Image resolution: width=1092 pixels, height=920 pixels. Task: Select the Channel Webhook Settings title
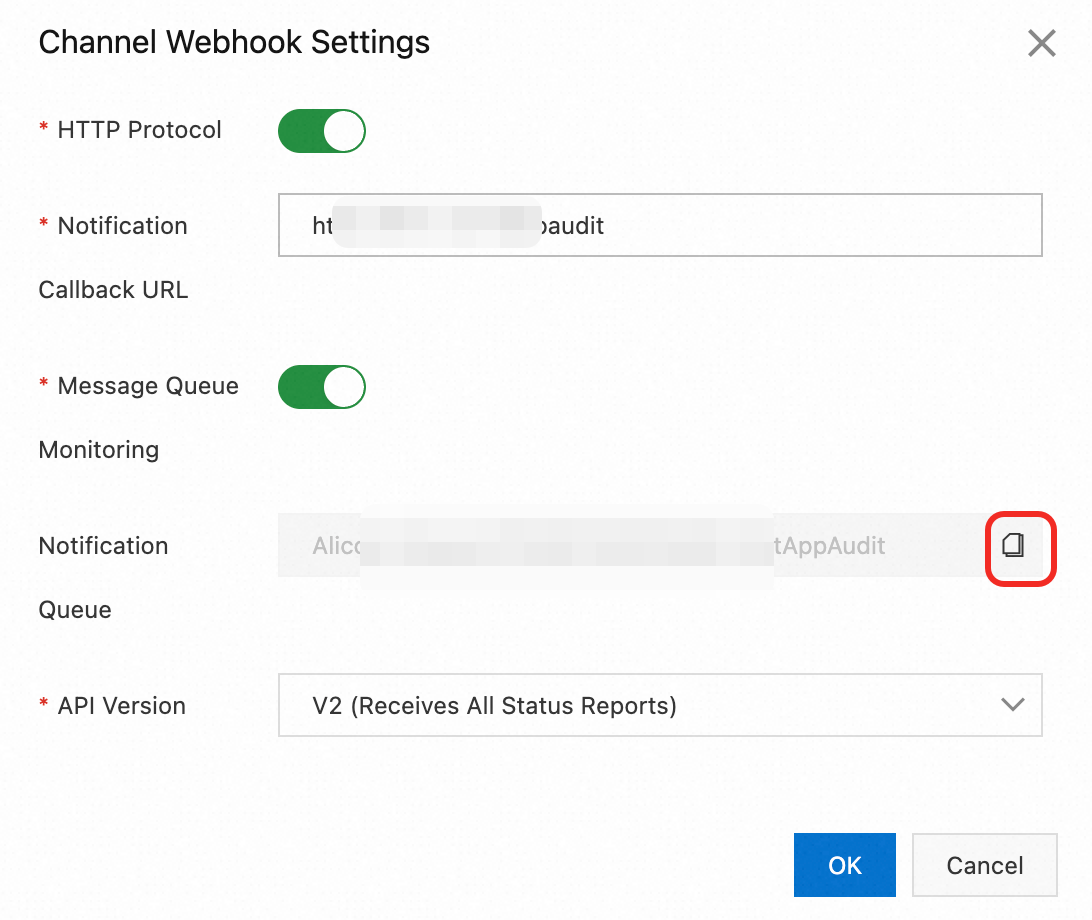pyautogui.click(x=233, y=42)
